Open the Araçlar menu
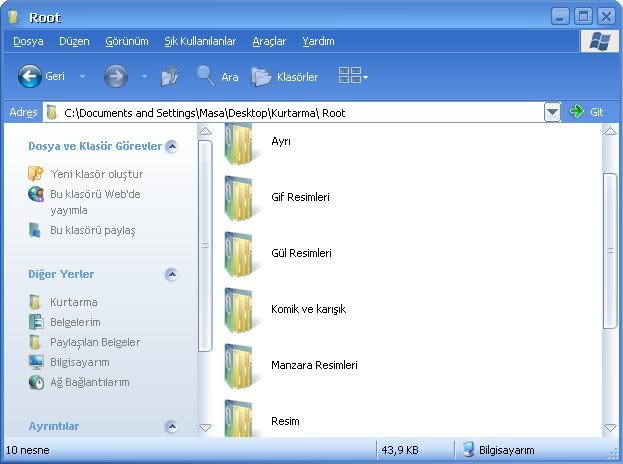Viewport: 623px width, 464px height. point(269,41)
